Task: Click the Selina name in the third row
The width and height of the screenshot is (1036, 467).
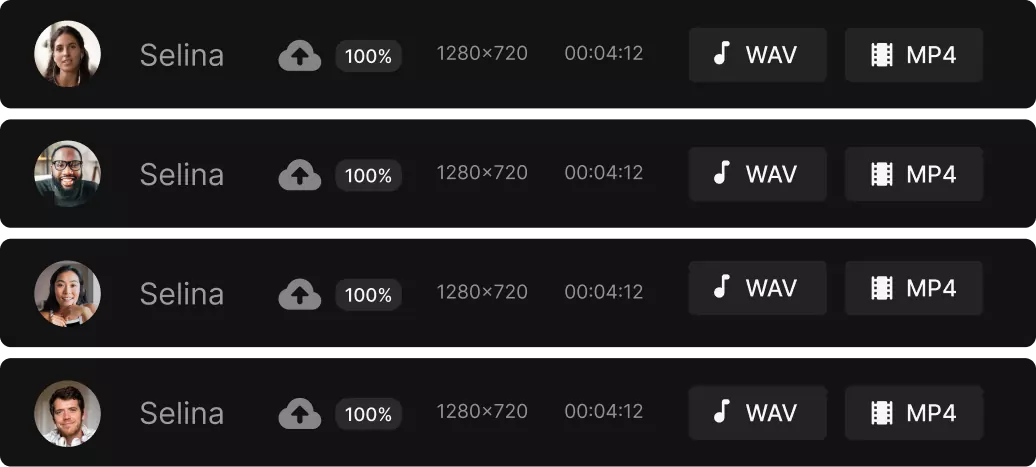Action: pyautogui.click(x=181, y=294)
